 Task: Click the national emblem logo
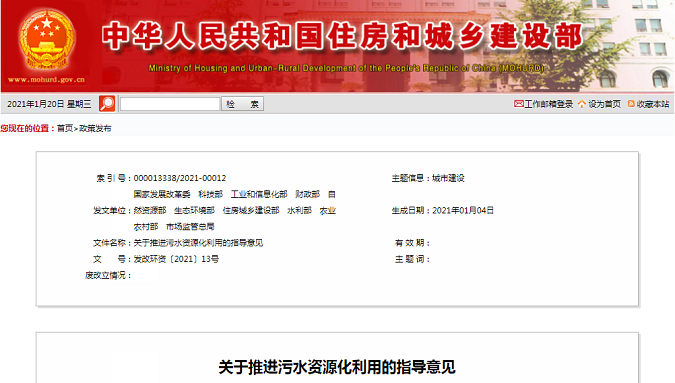[x=46, y=40]
